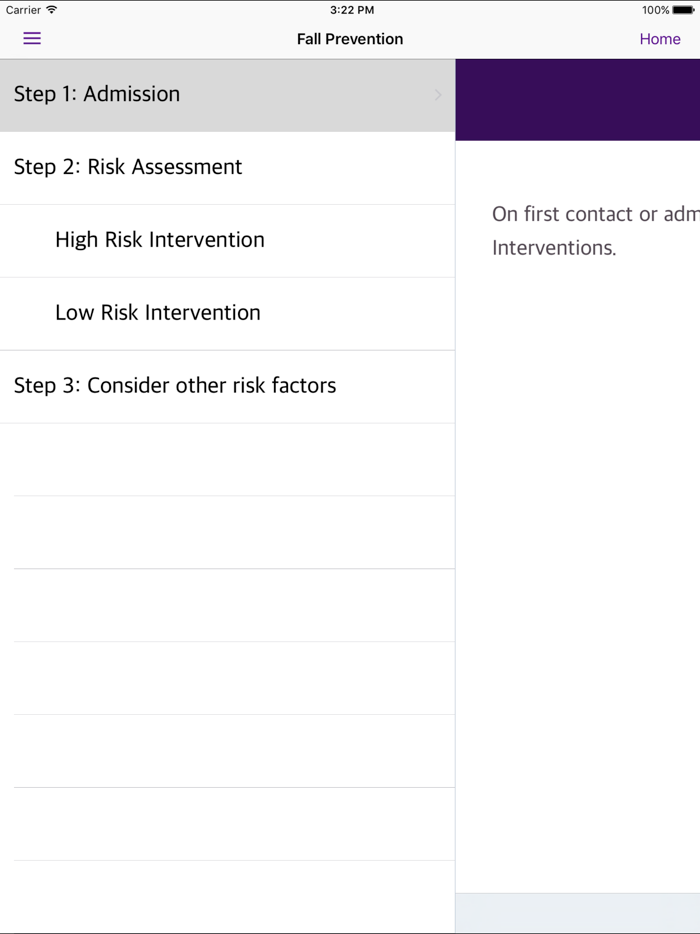
Task: Open Step 2: Risk Assessment
Action: click(128, 167)
